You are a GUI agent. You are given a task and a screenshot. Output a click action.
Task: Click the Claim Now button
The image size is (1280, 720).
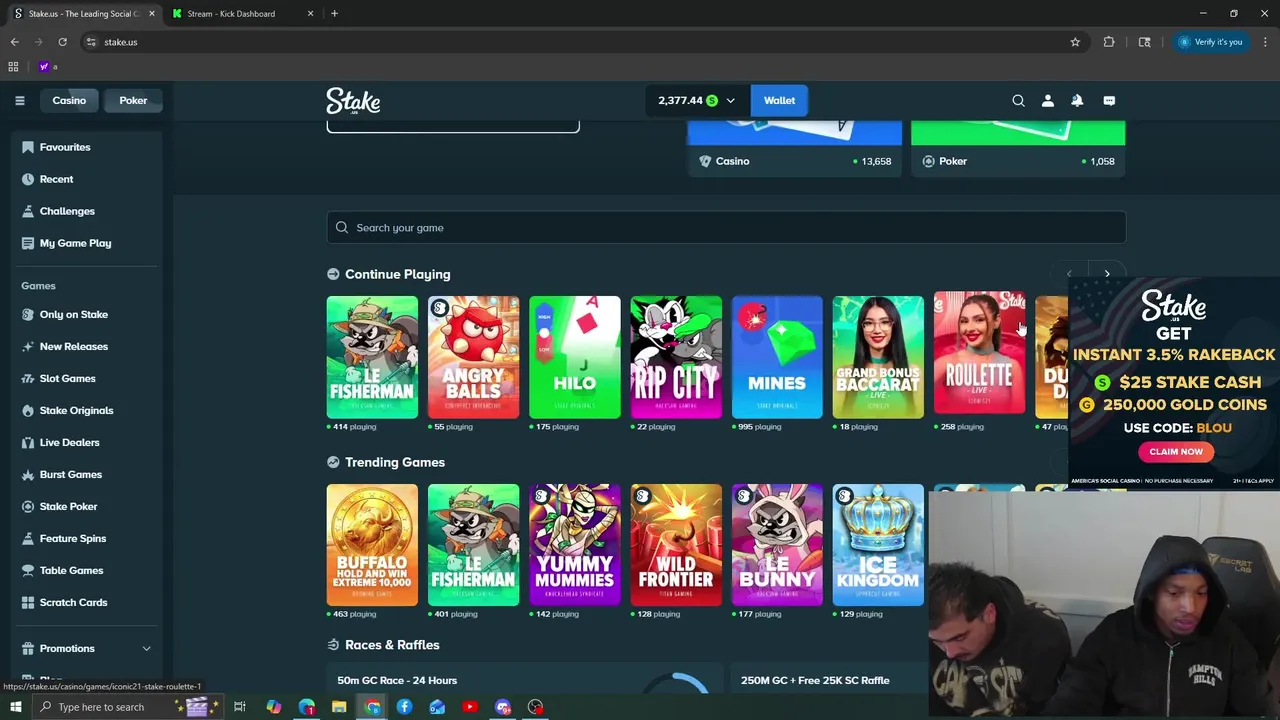point(1176,451)
